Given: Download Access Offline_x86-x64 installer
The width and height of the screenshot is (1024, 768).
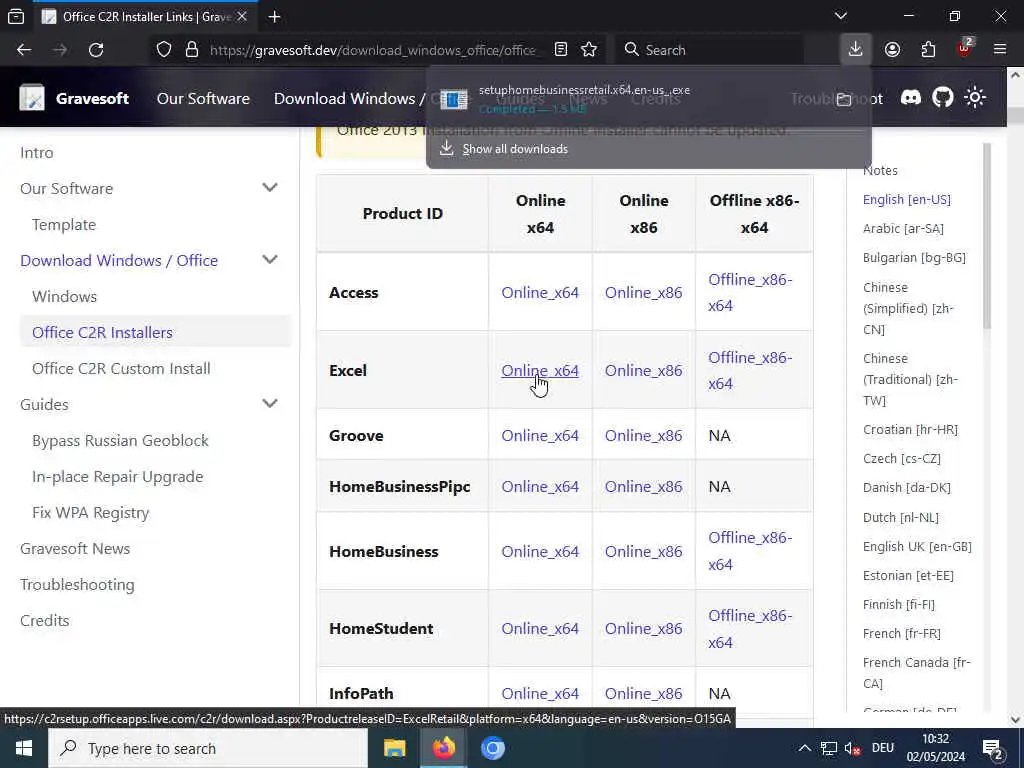Looking at the screenshot, I should [750, 293].
